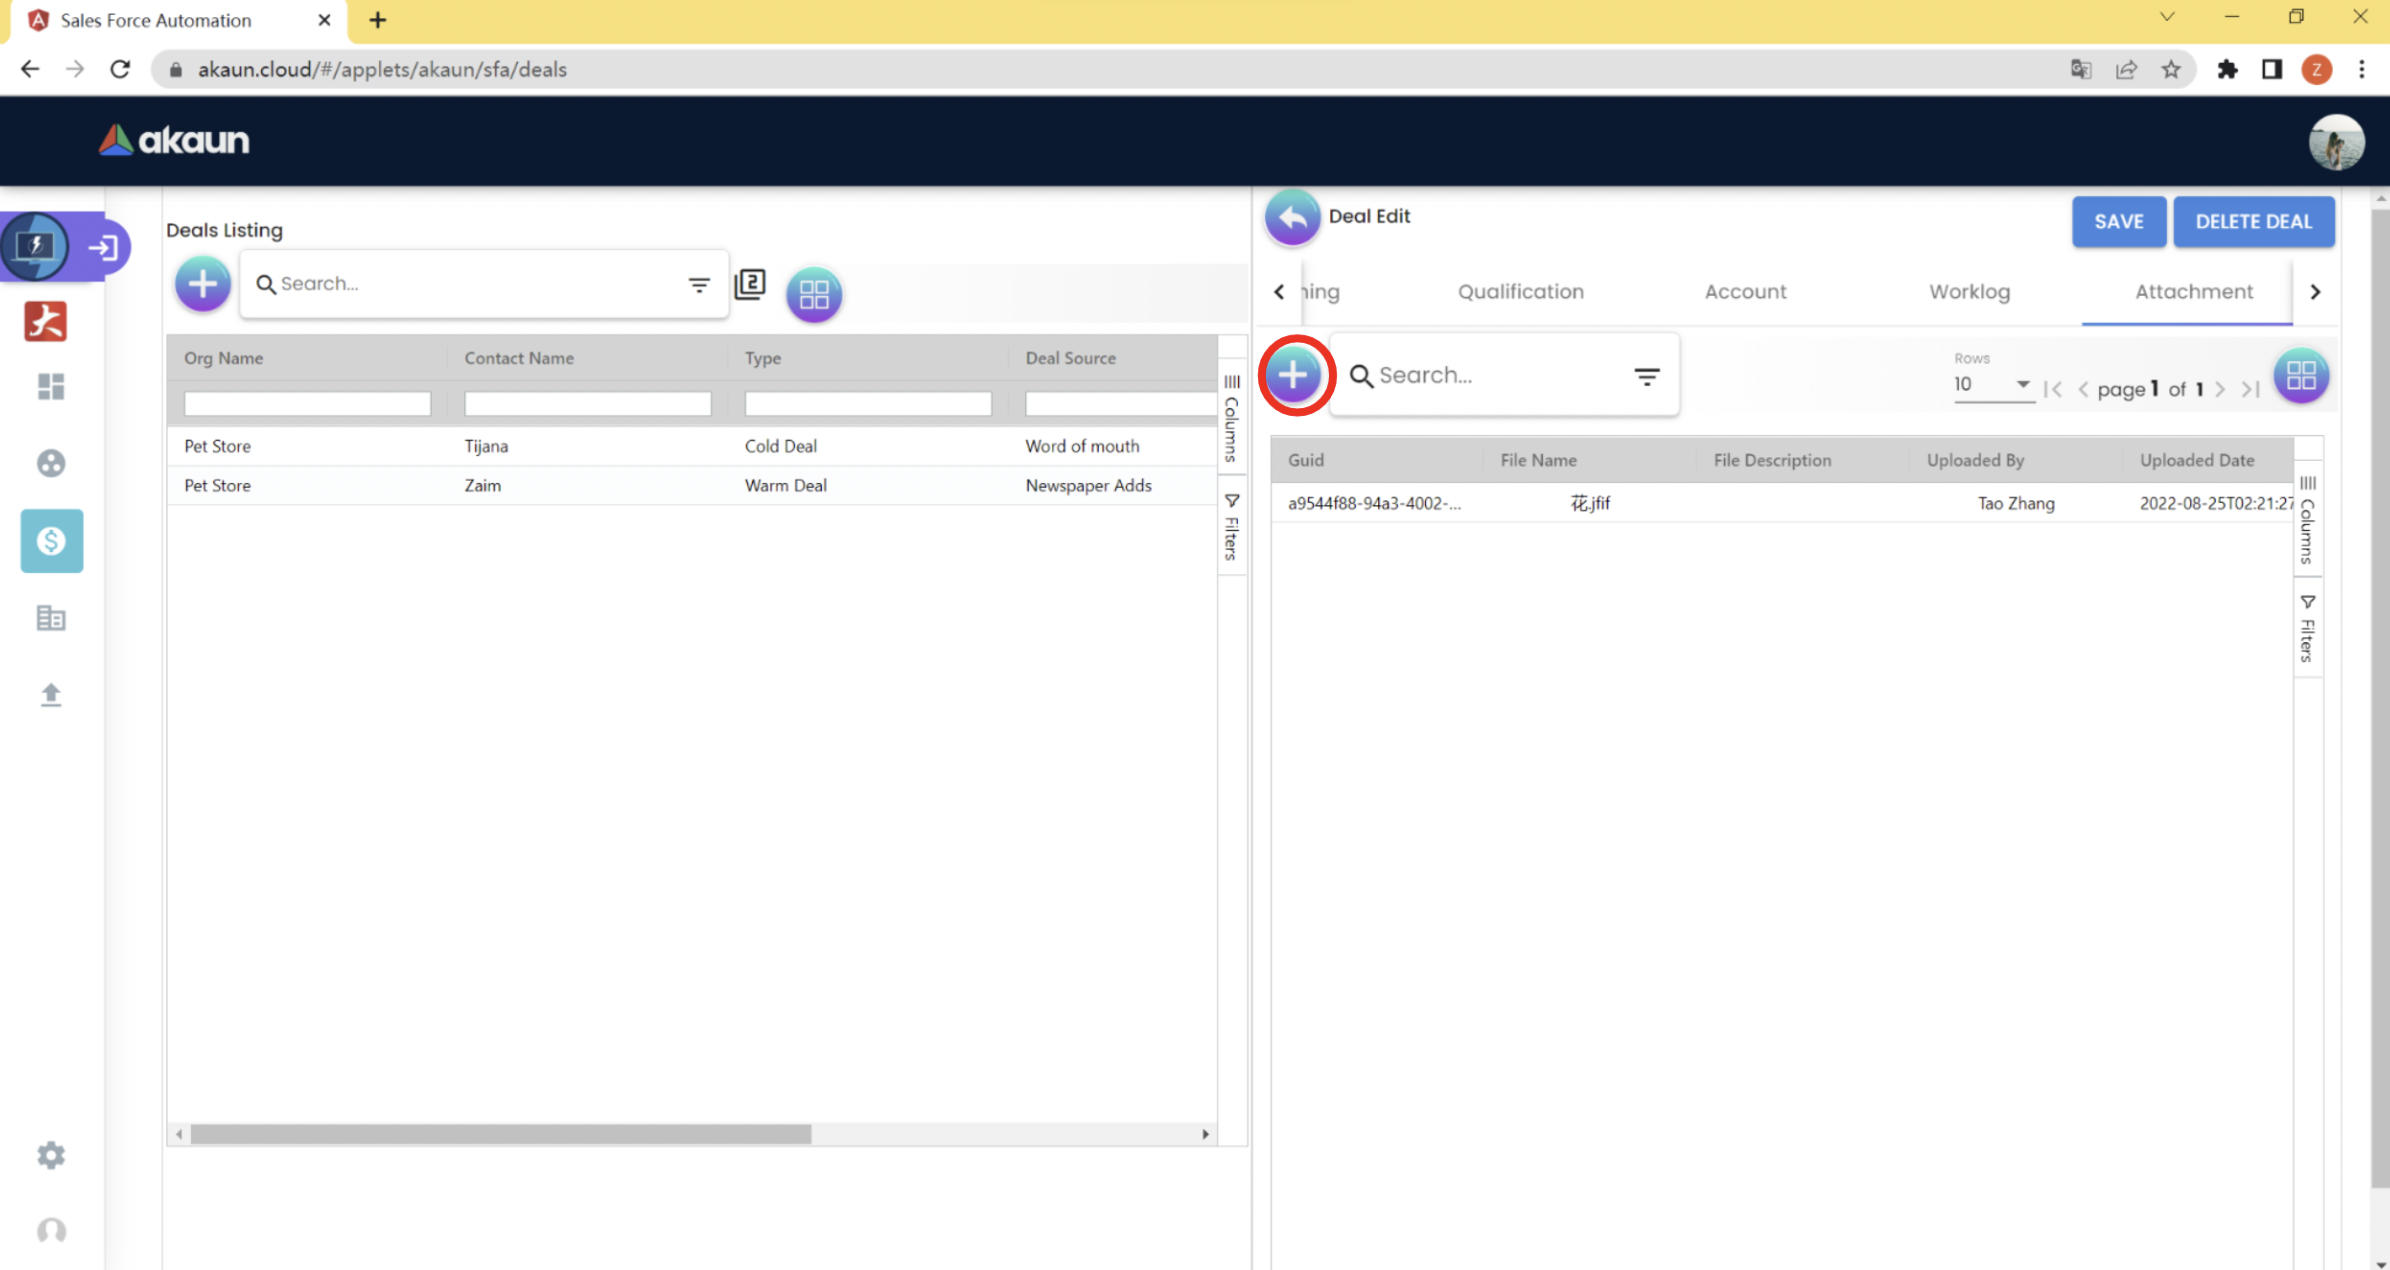Click the add new deal plus button
Image resolution: width=2390 pixels, height=1270 pixels.
(x=203, y=284)
